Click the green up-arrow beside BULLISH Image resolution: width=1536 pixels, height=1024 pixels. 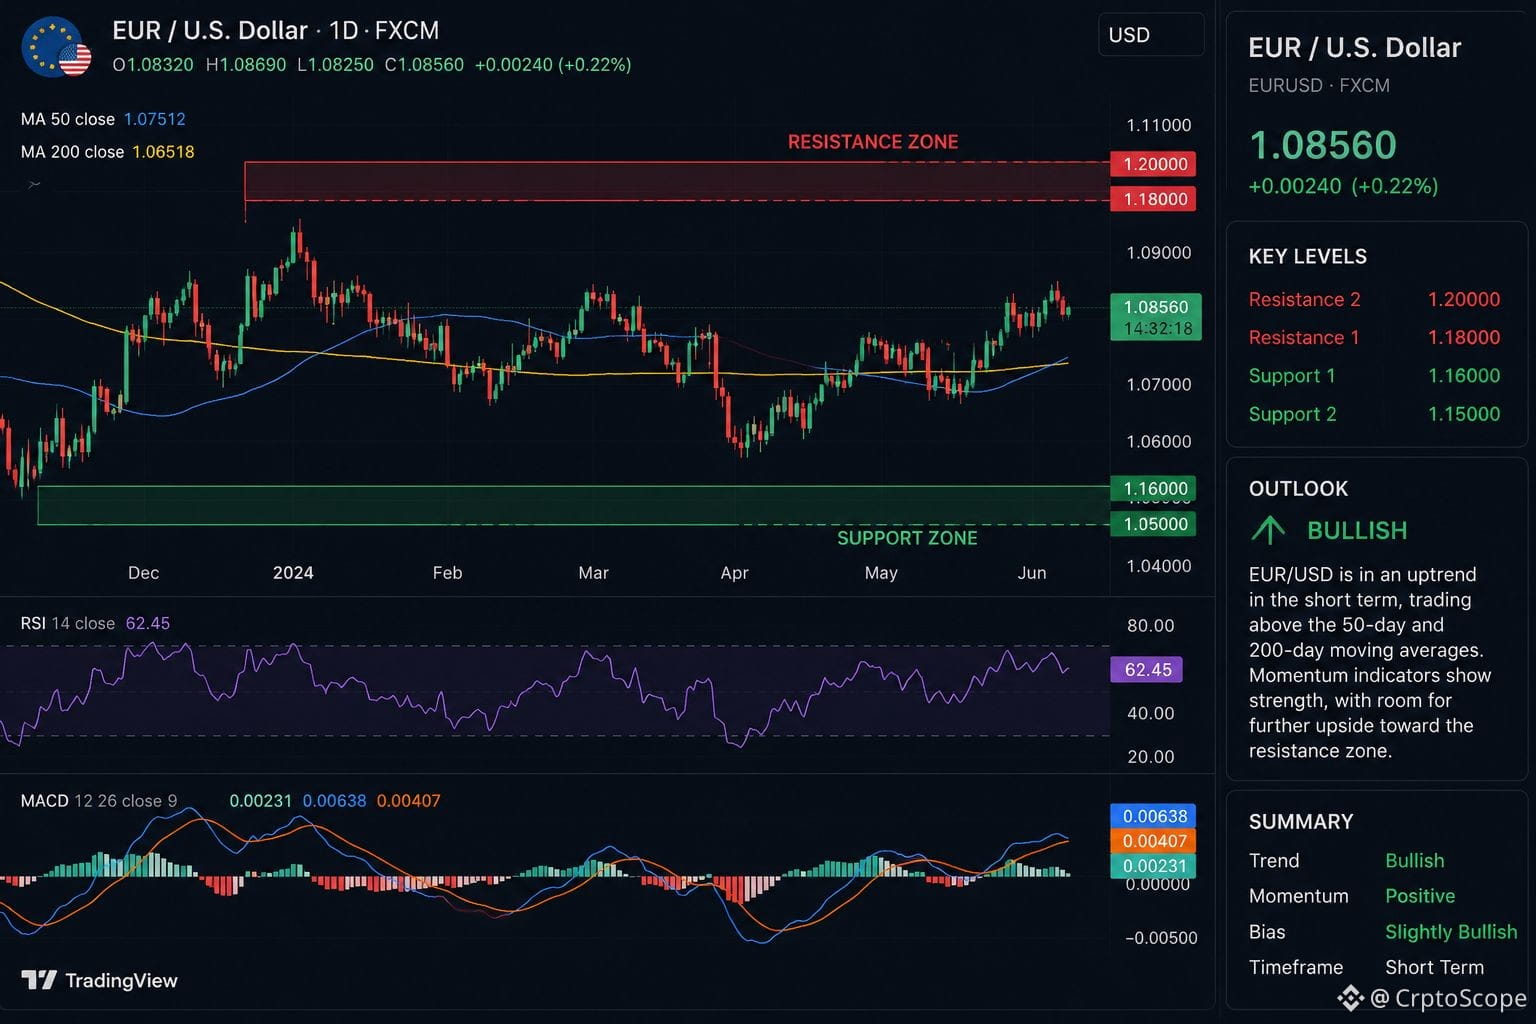click(x=1268, y=529)
